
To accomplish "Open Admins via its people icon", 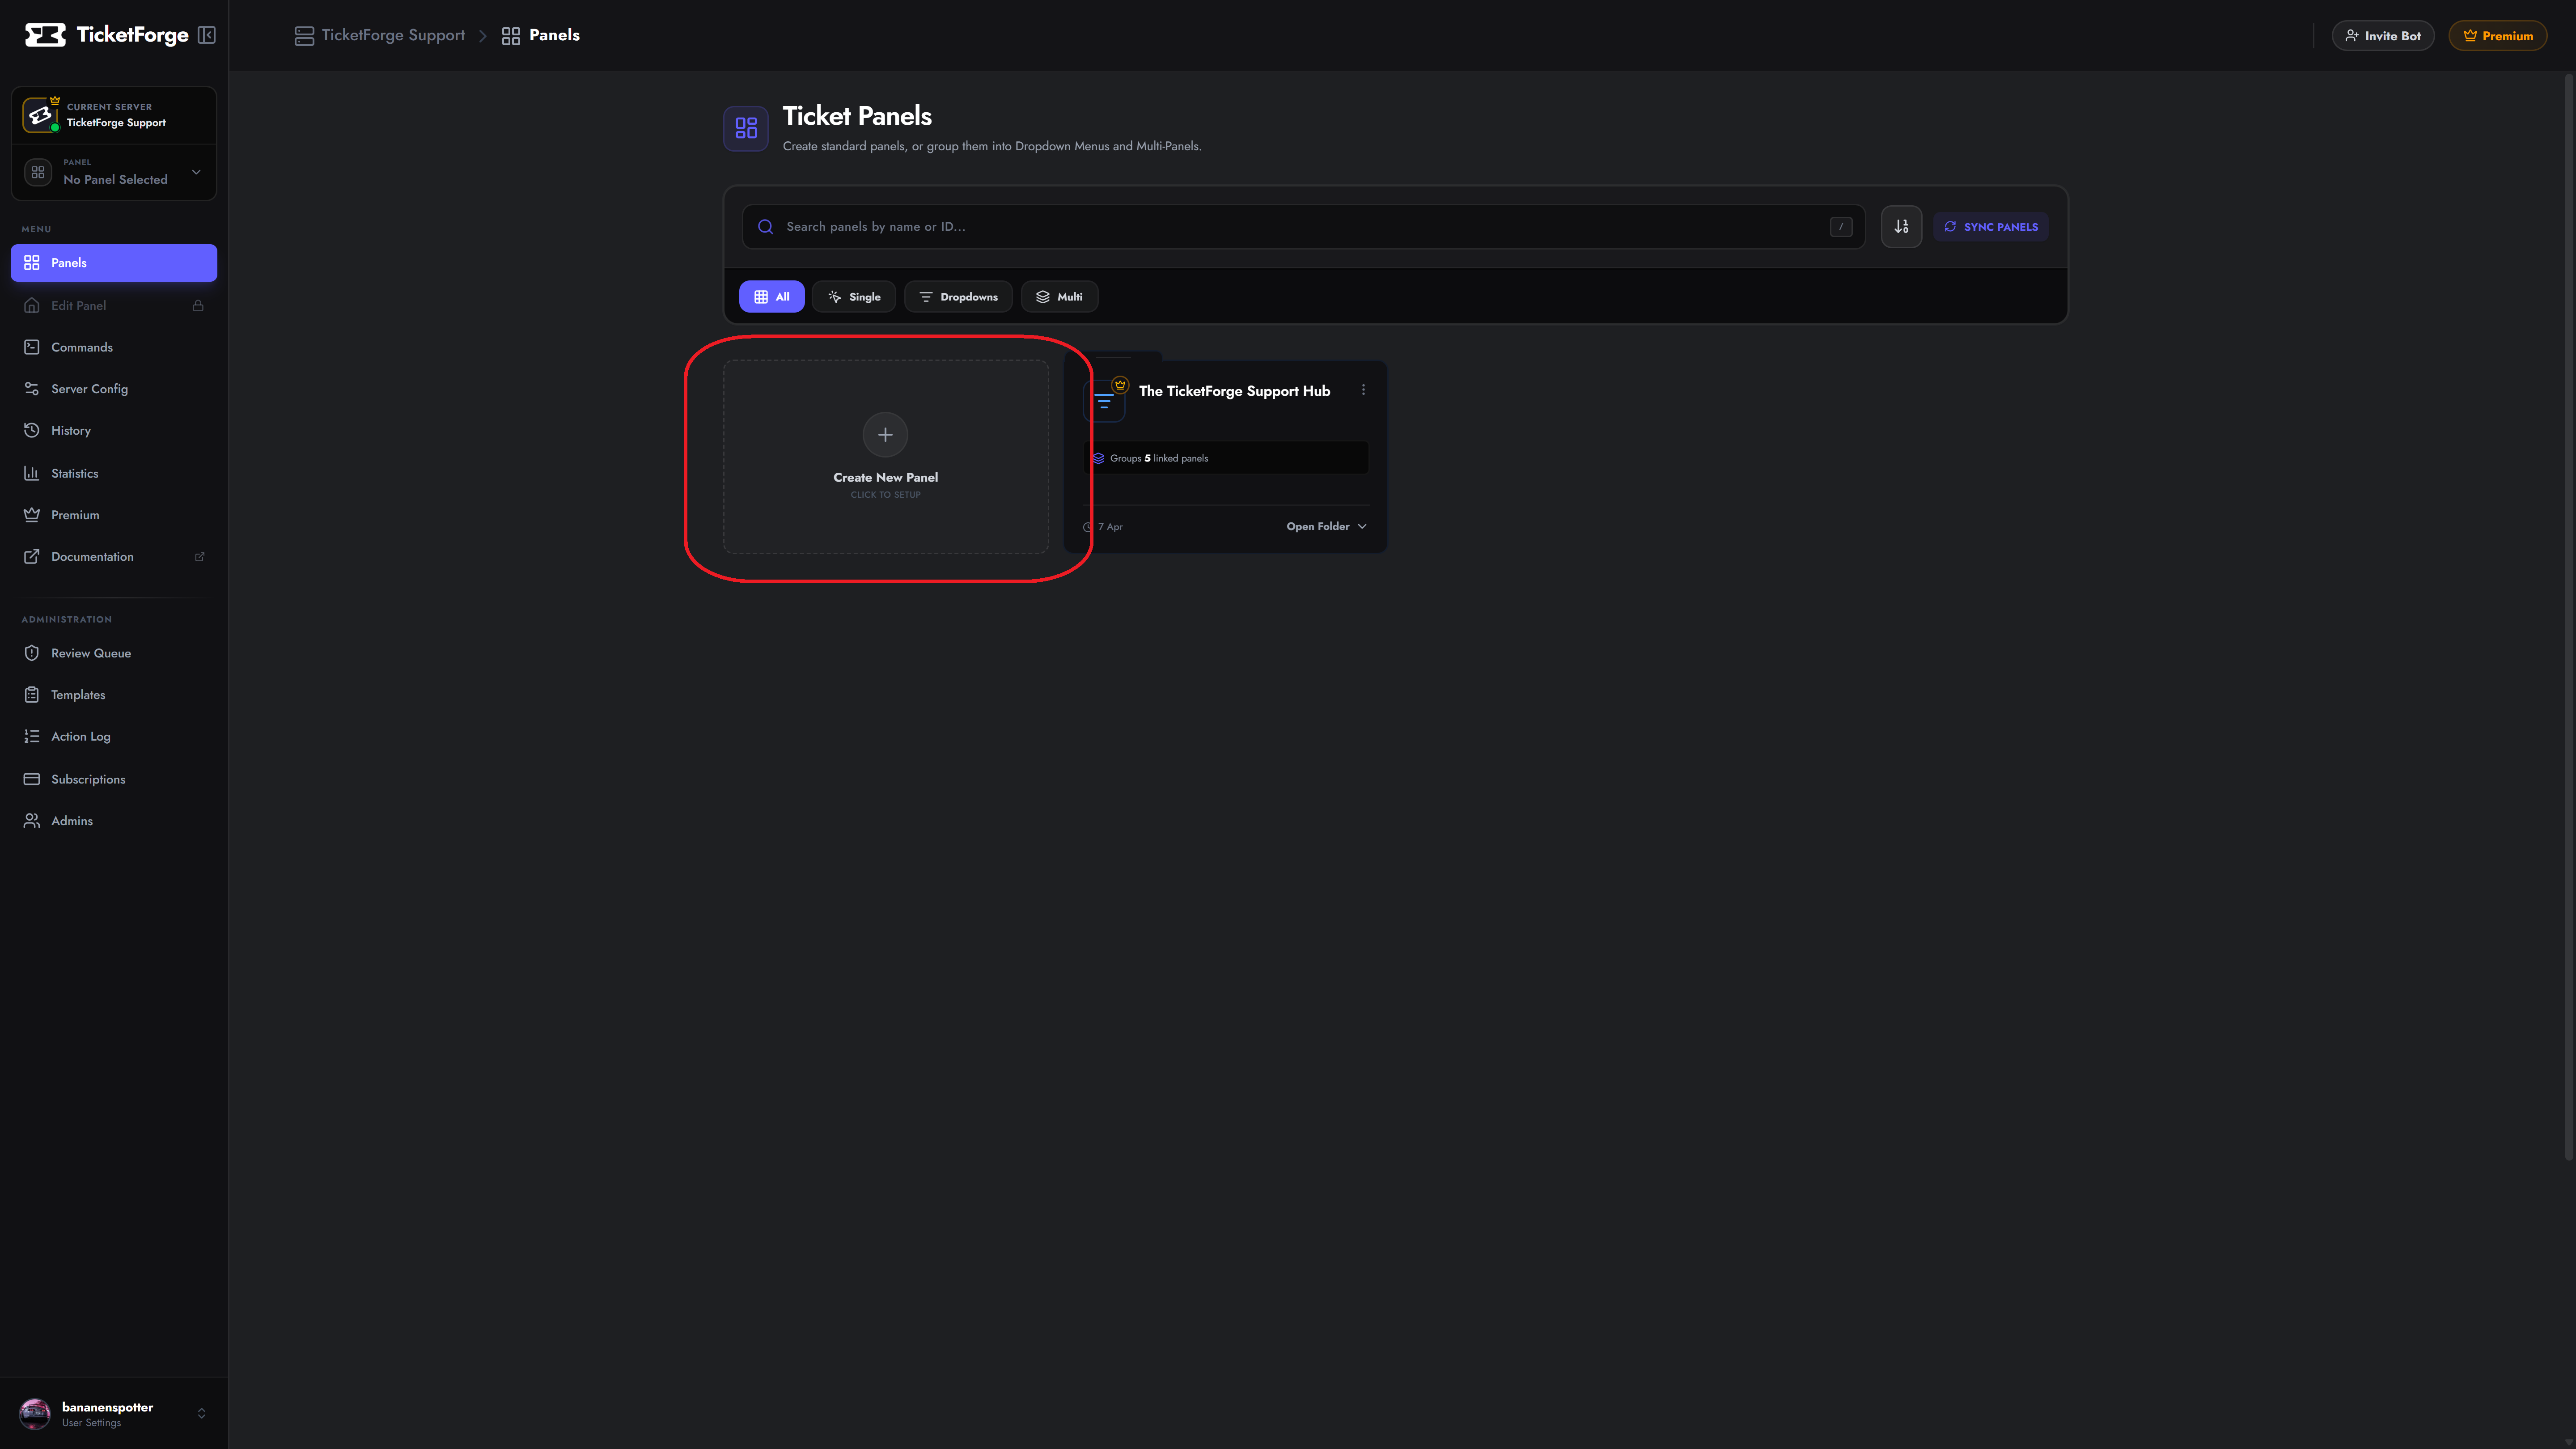I will (32, 821).
